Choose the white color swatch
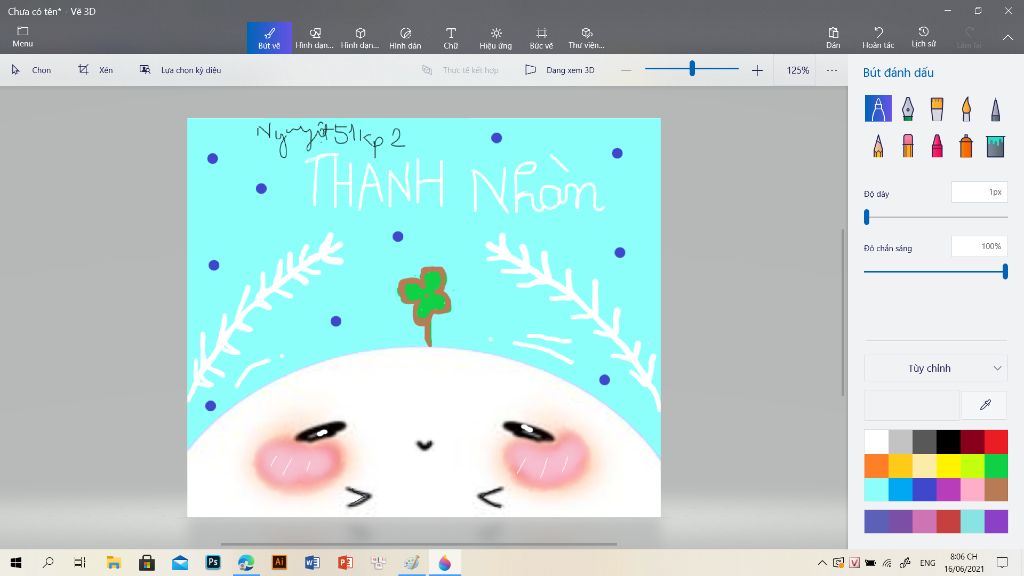 point(876,442)
